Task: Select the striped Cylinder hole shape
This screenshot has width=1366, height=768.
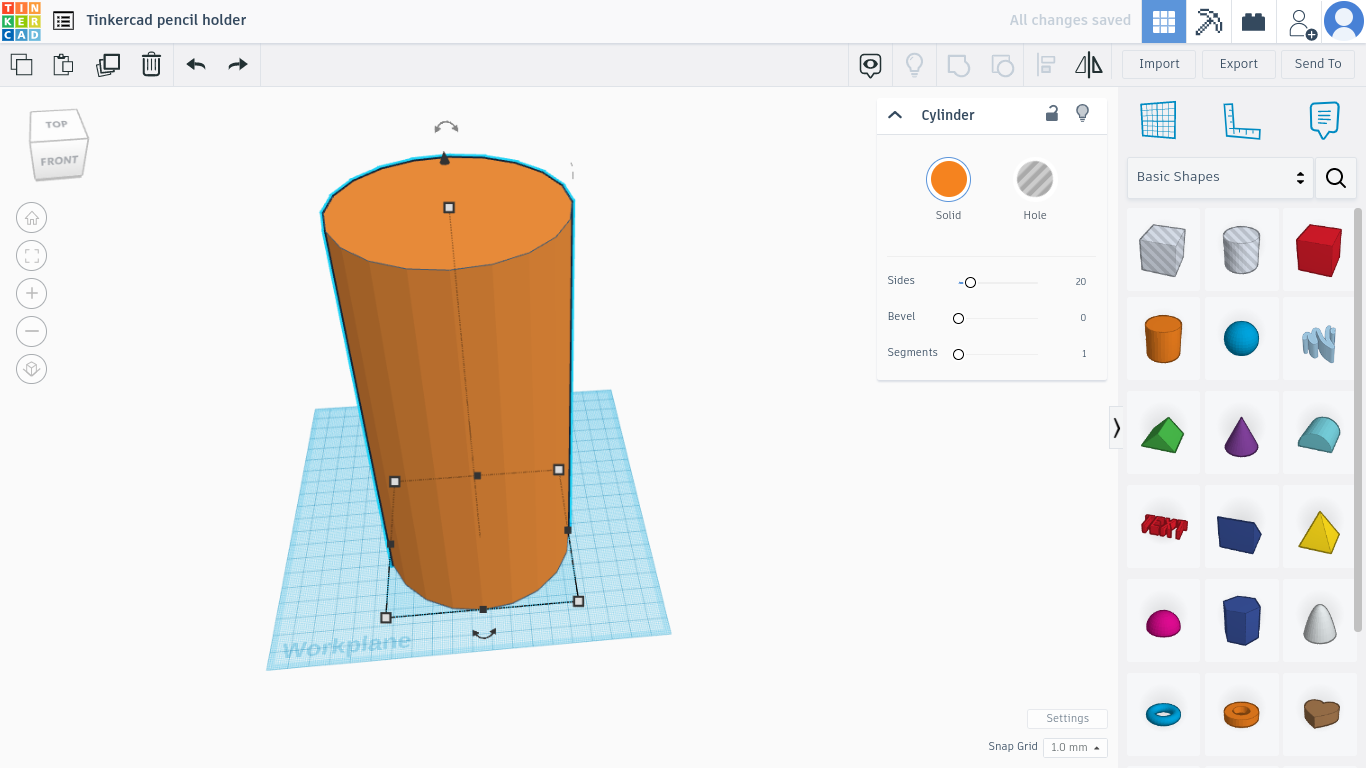Action: 1241,250
